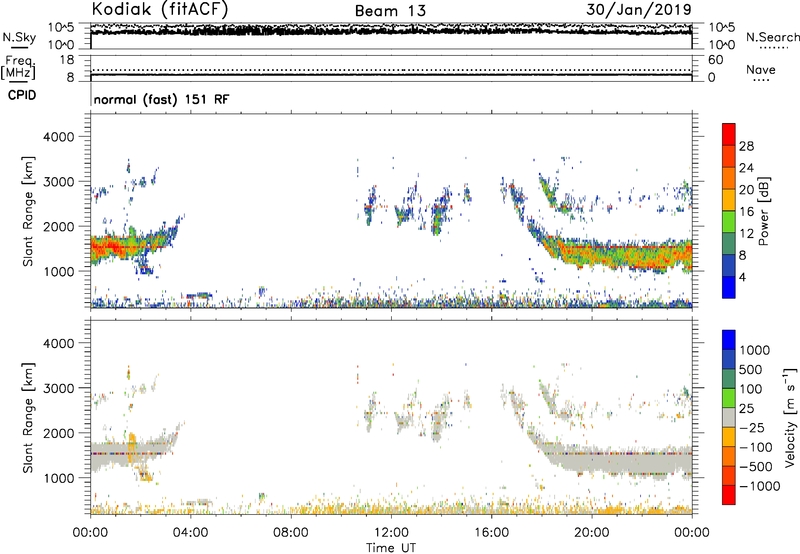The image size is (800, 554).
Task: Click the 18 tick on frequency axis
Action: pos(67,60)
